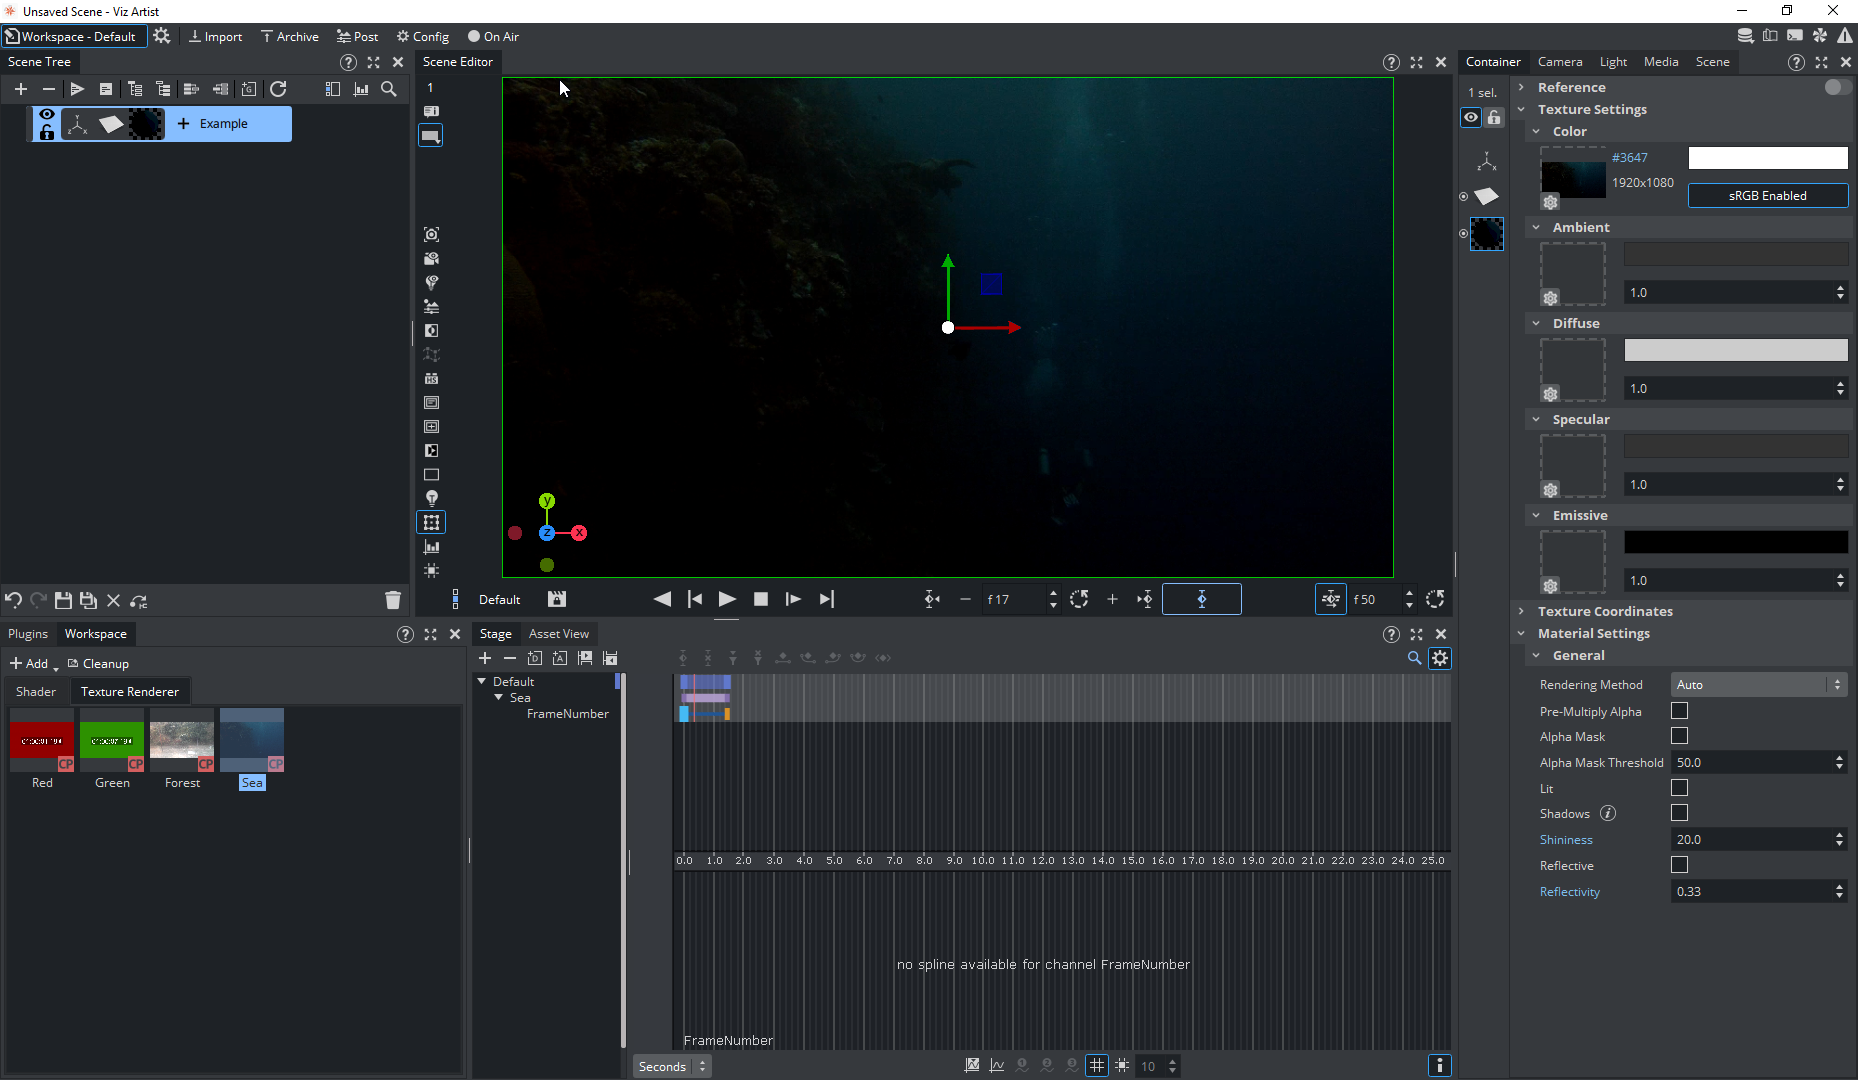The height and width of the screenshot is (1080, 1858).
Task: Enable the Pre-Multiply Alpha checkbox
Action: (x=1679, y=711)
